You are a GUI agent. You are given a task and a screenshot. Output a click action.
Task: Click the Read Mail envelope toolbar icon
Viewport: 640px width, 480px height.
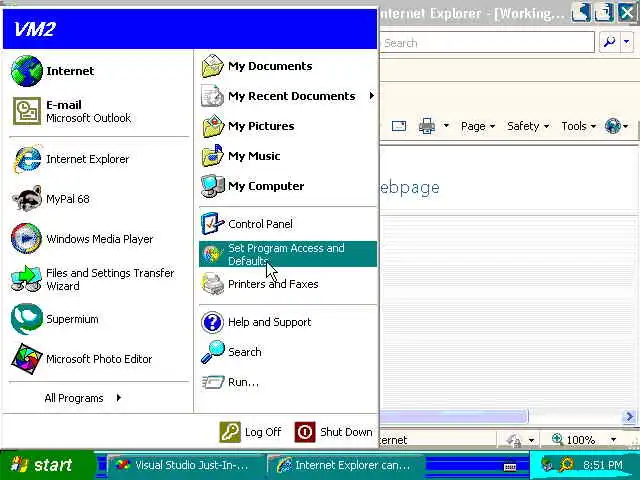click(x=399, y=126)
